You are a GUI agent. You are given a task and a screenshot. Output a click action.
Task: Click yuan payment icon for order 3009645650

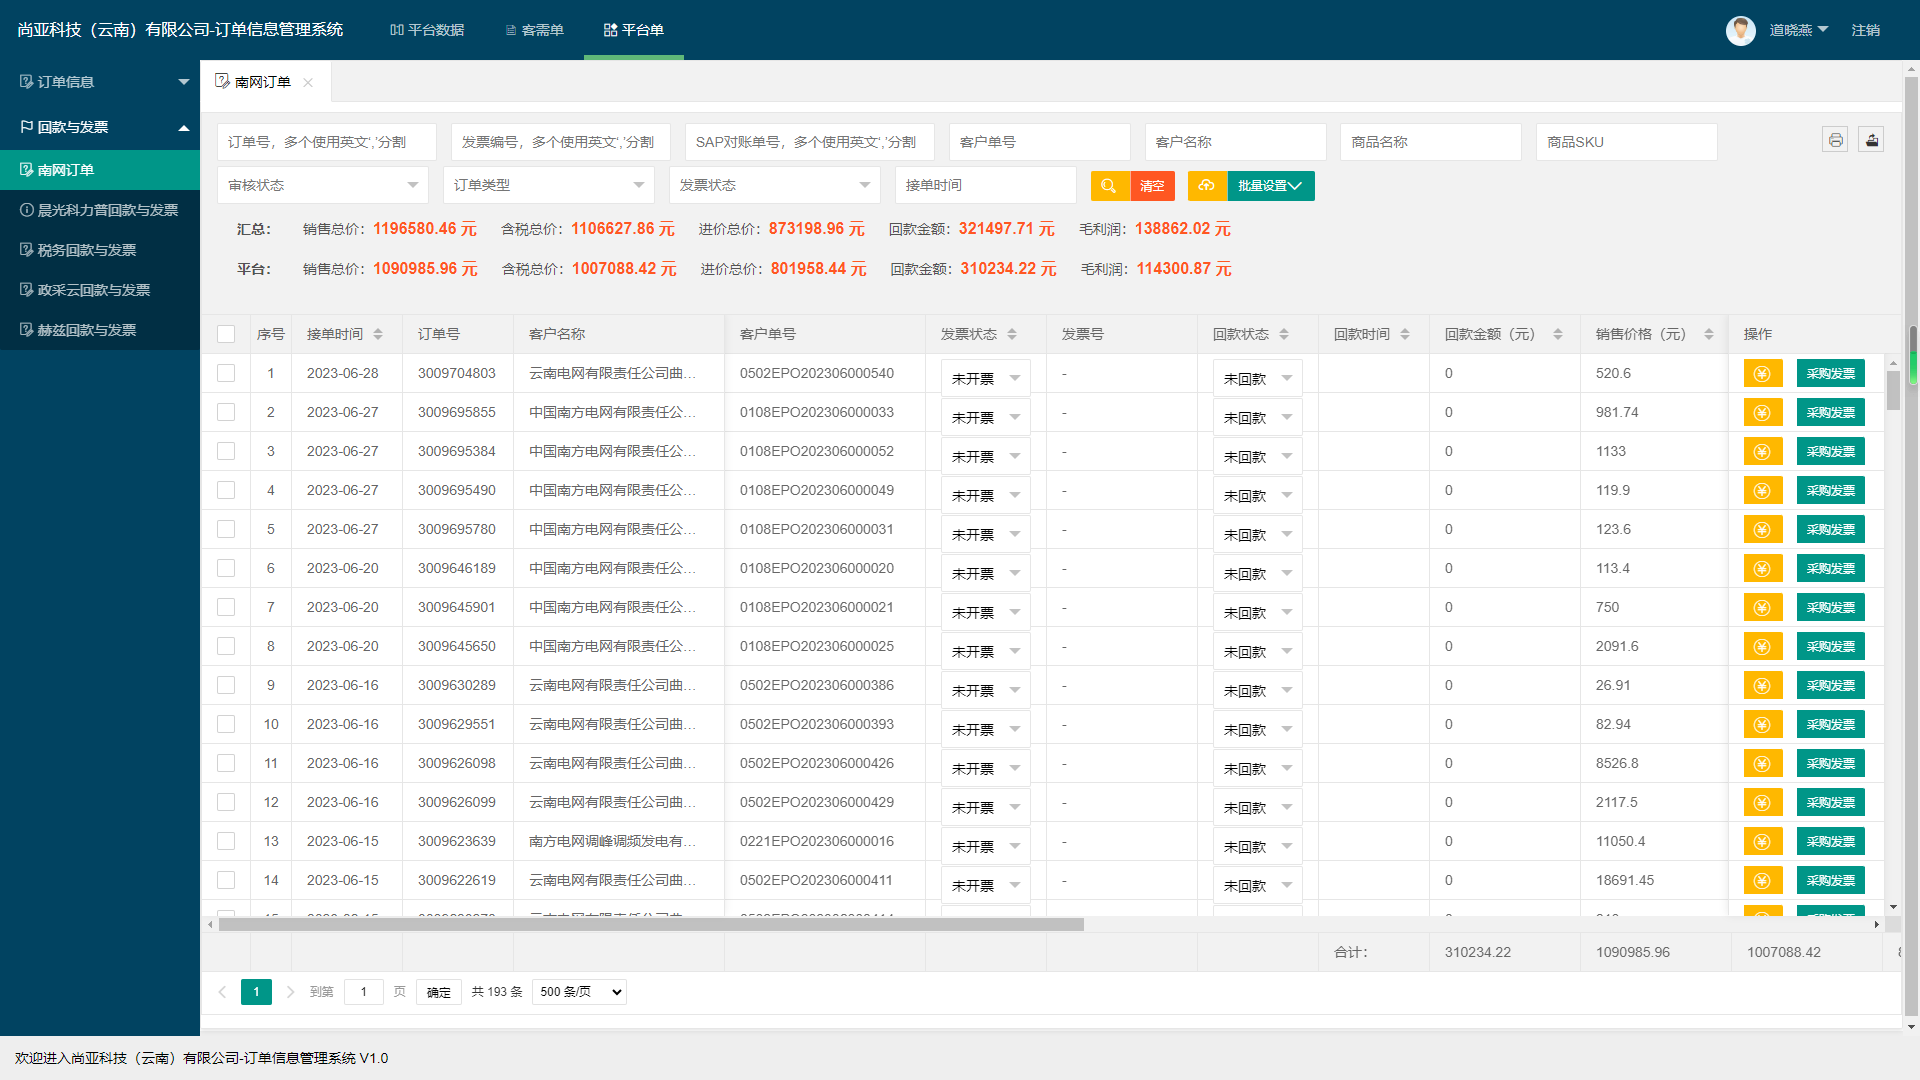coord(1763,646)
